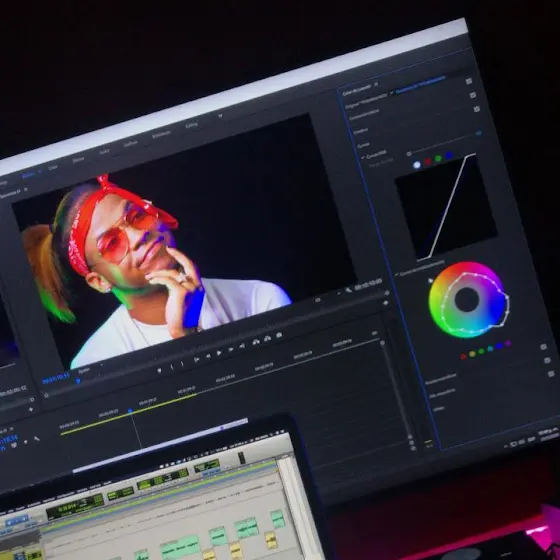Switch to the active blue workspace tab
560x560 pixels.
coord(29,175)
